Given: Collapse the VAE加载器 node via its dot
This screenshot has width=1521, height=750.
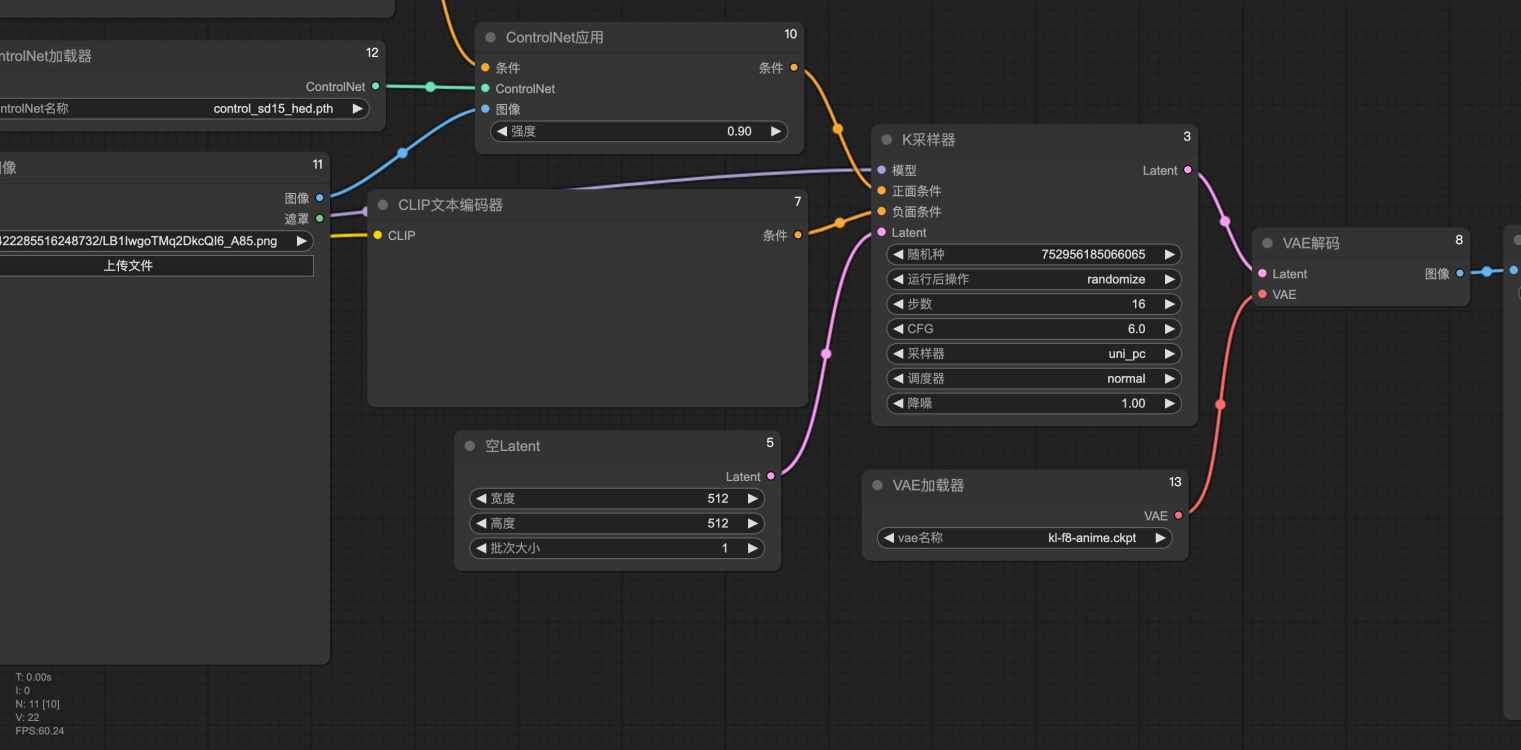Looking at the screenshot, I should pos(878,485).
